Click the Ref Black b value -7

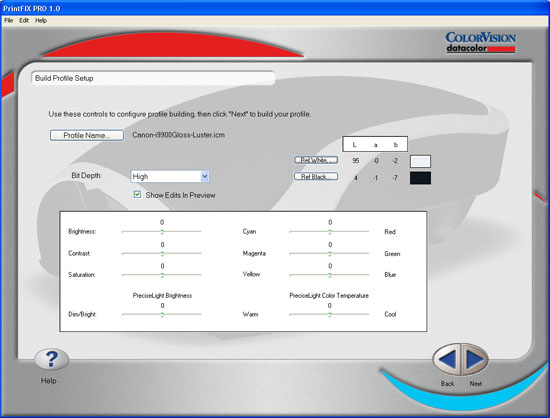tap(395, 178)
